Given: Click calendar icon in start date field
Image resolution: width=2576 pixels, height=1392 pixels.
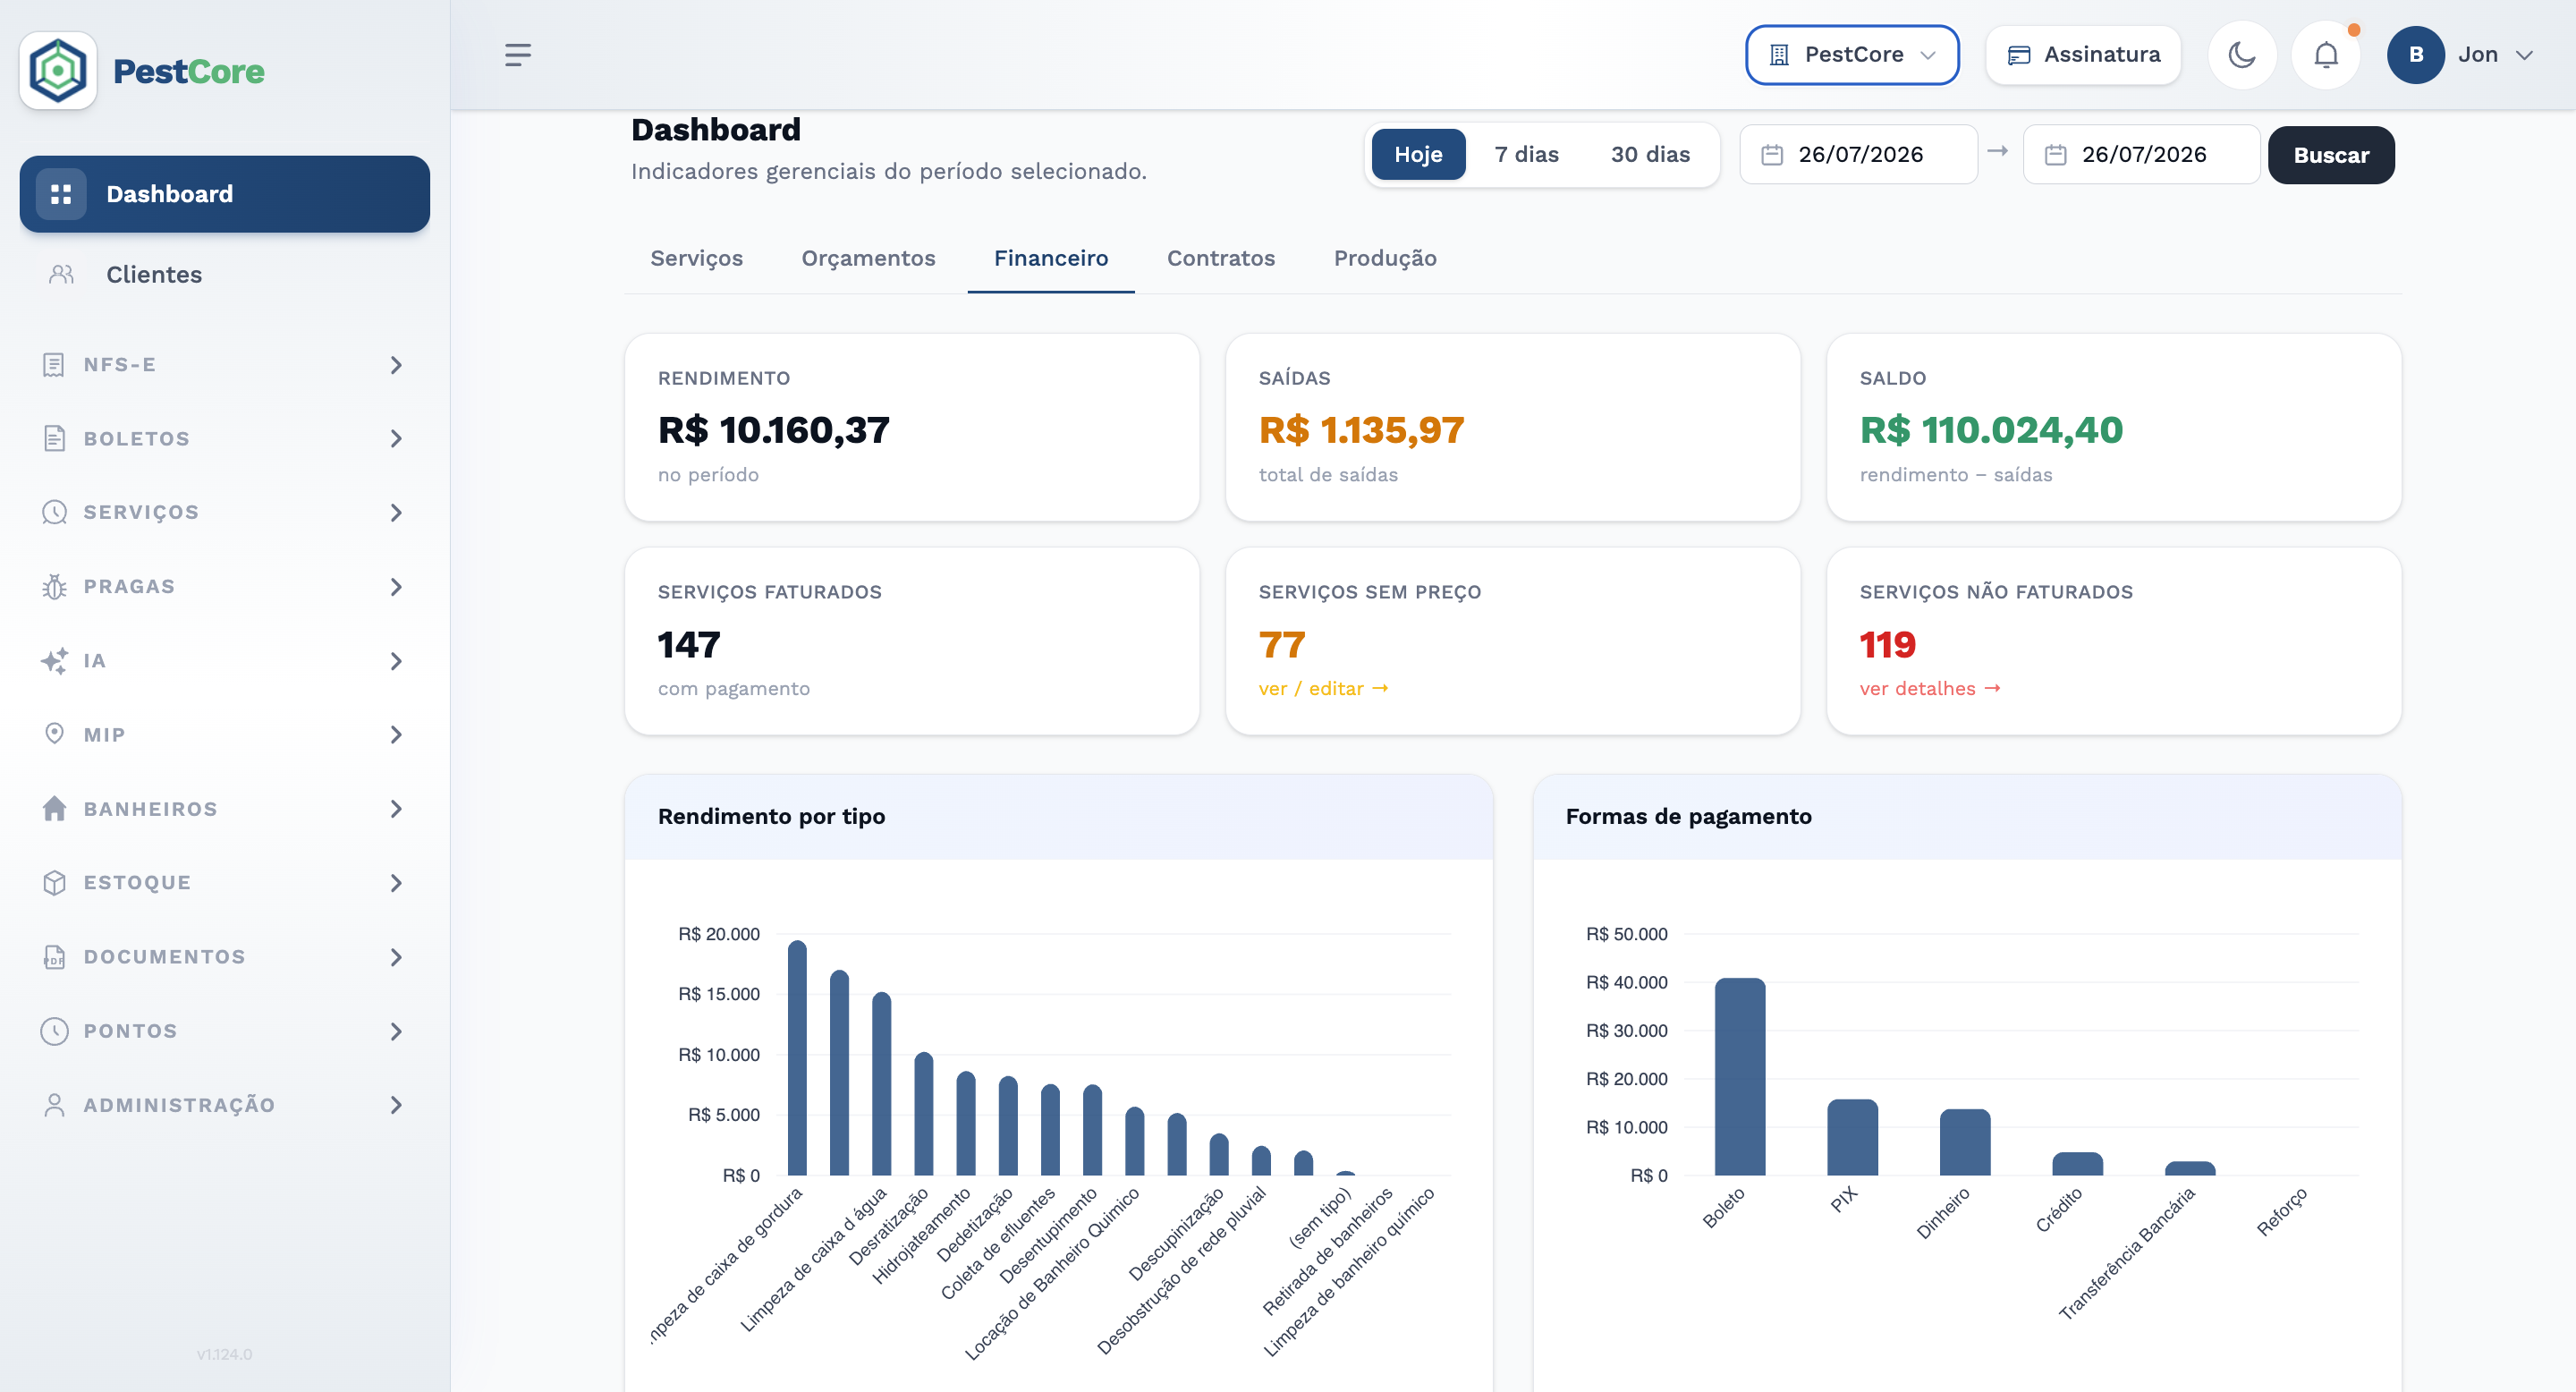Looking at the screenshot, I should 1772,155.
